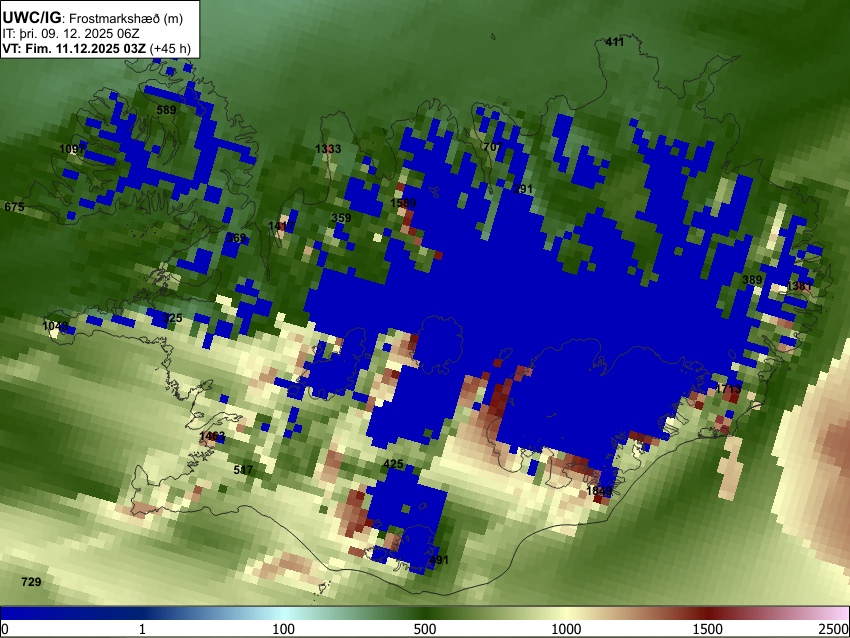Click the map value 517
Viewport: 850px width, 638px height.
(243, 470)
